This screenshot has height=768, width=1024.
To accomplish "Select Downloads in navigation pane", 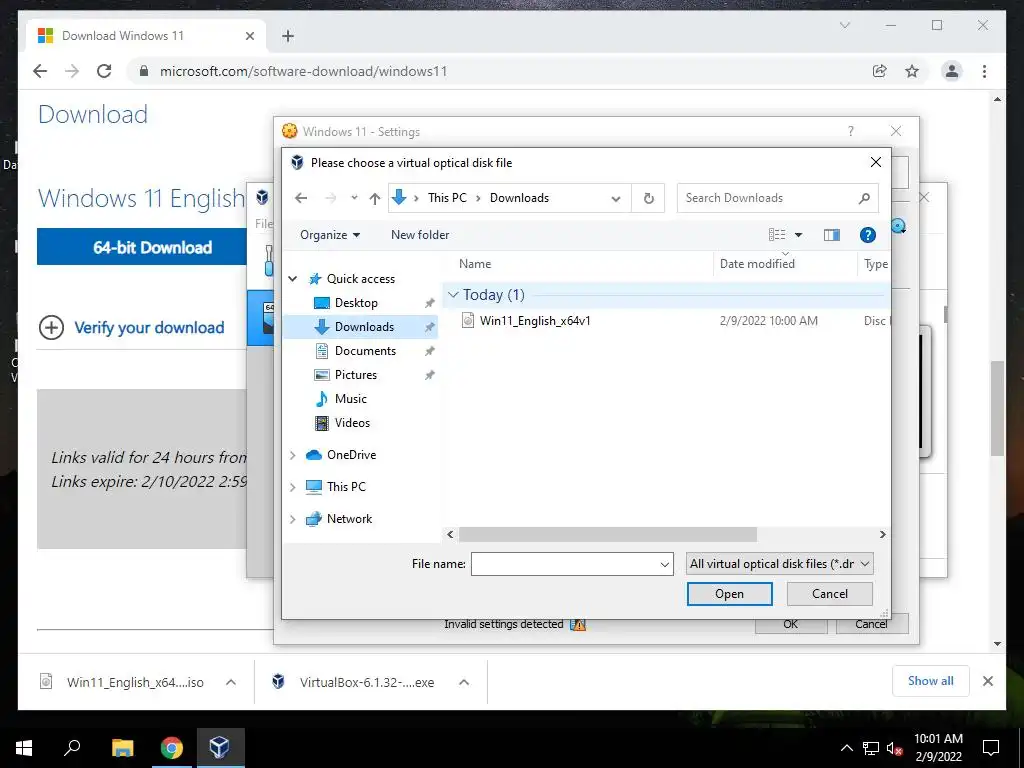I will (x=364, y=327).
